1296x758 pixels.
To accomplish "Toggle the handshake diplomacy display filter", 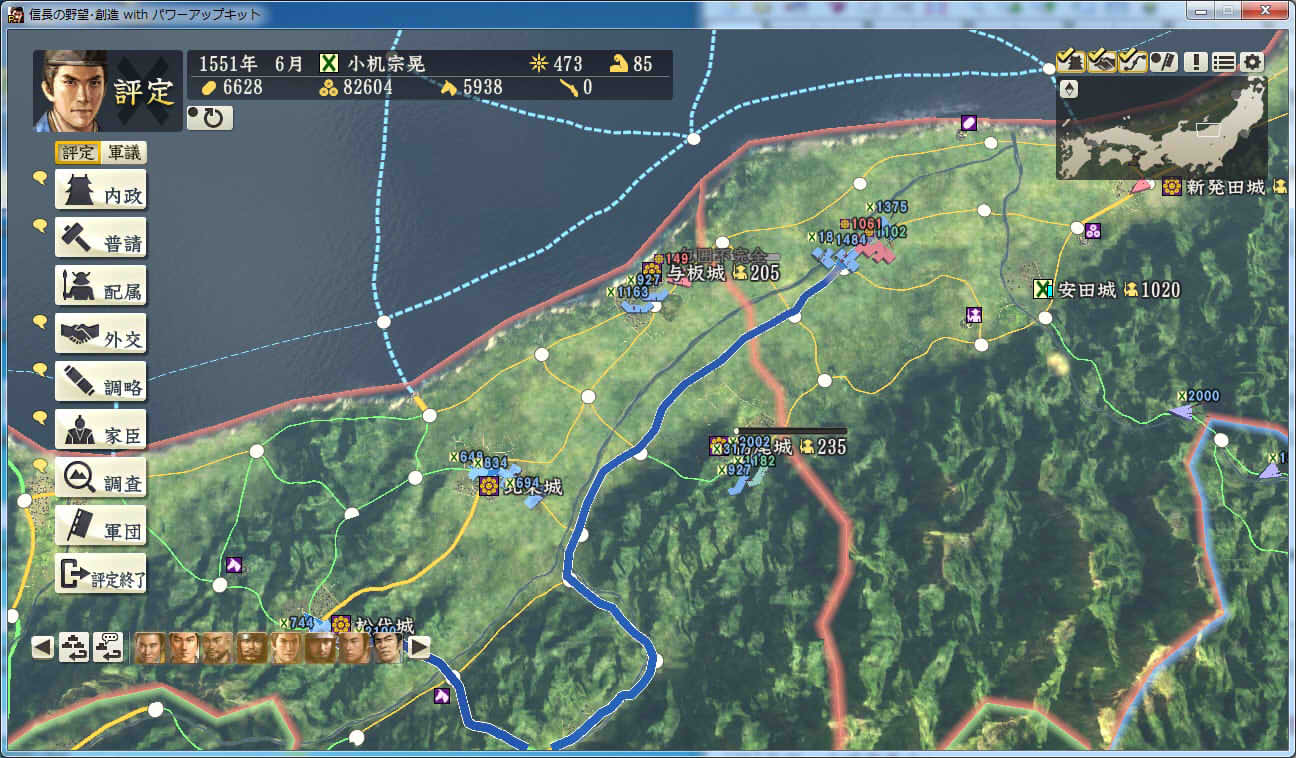I will point(1101,61).
